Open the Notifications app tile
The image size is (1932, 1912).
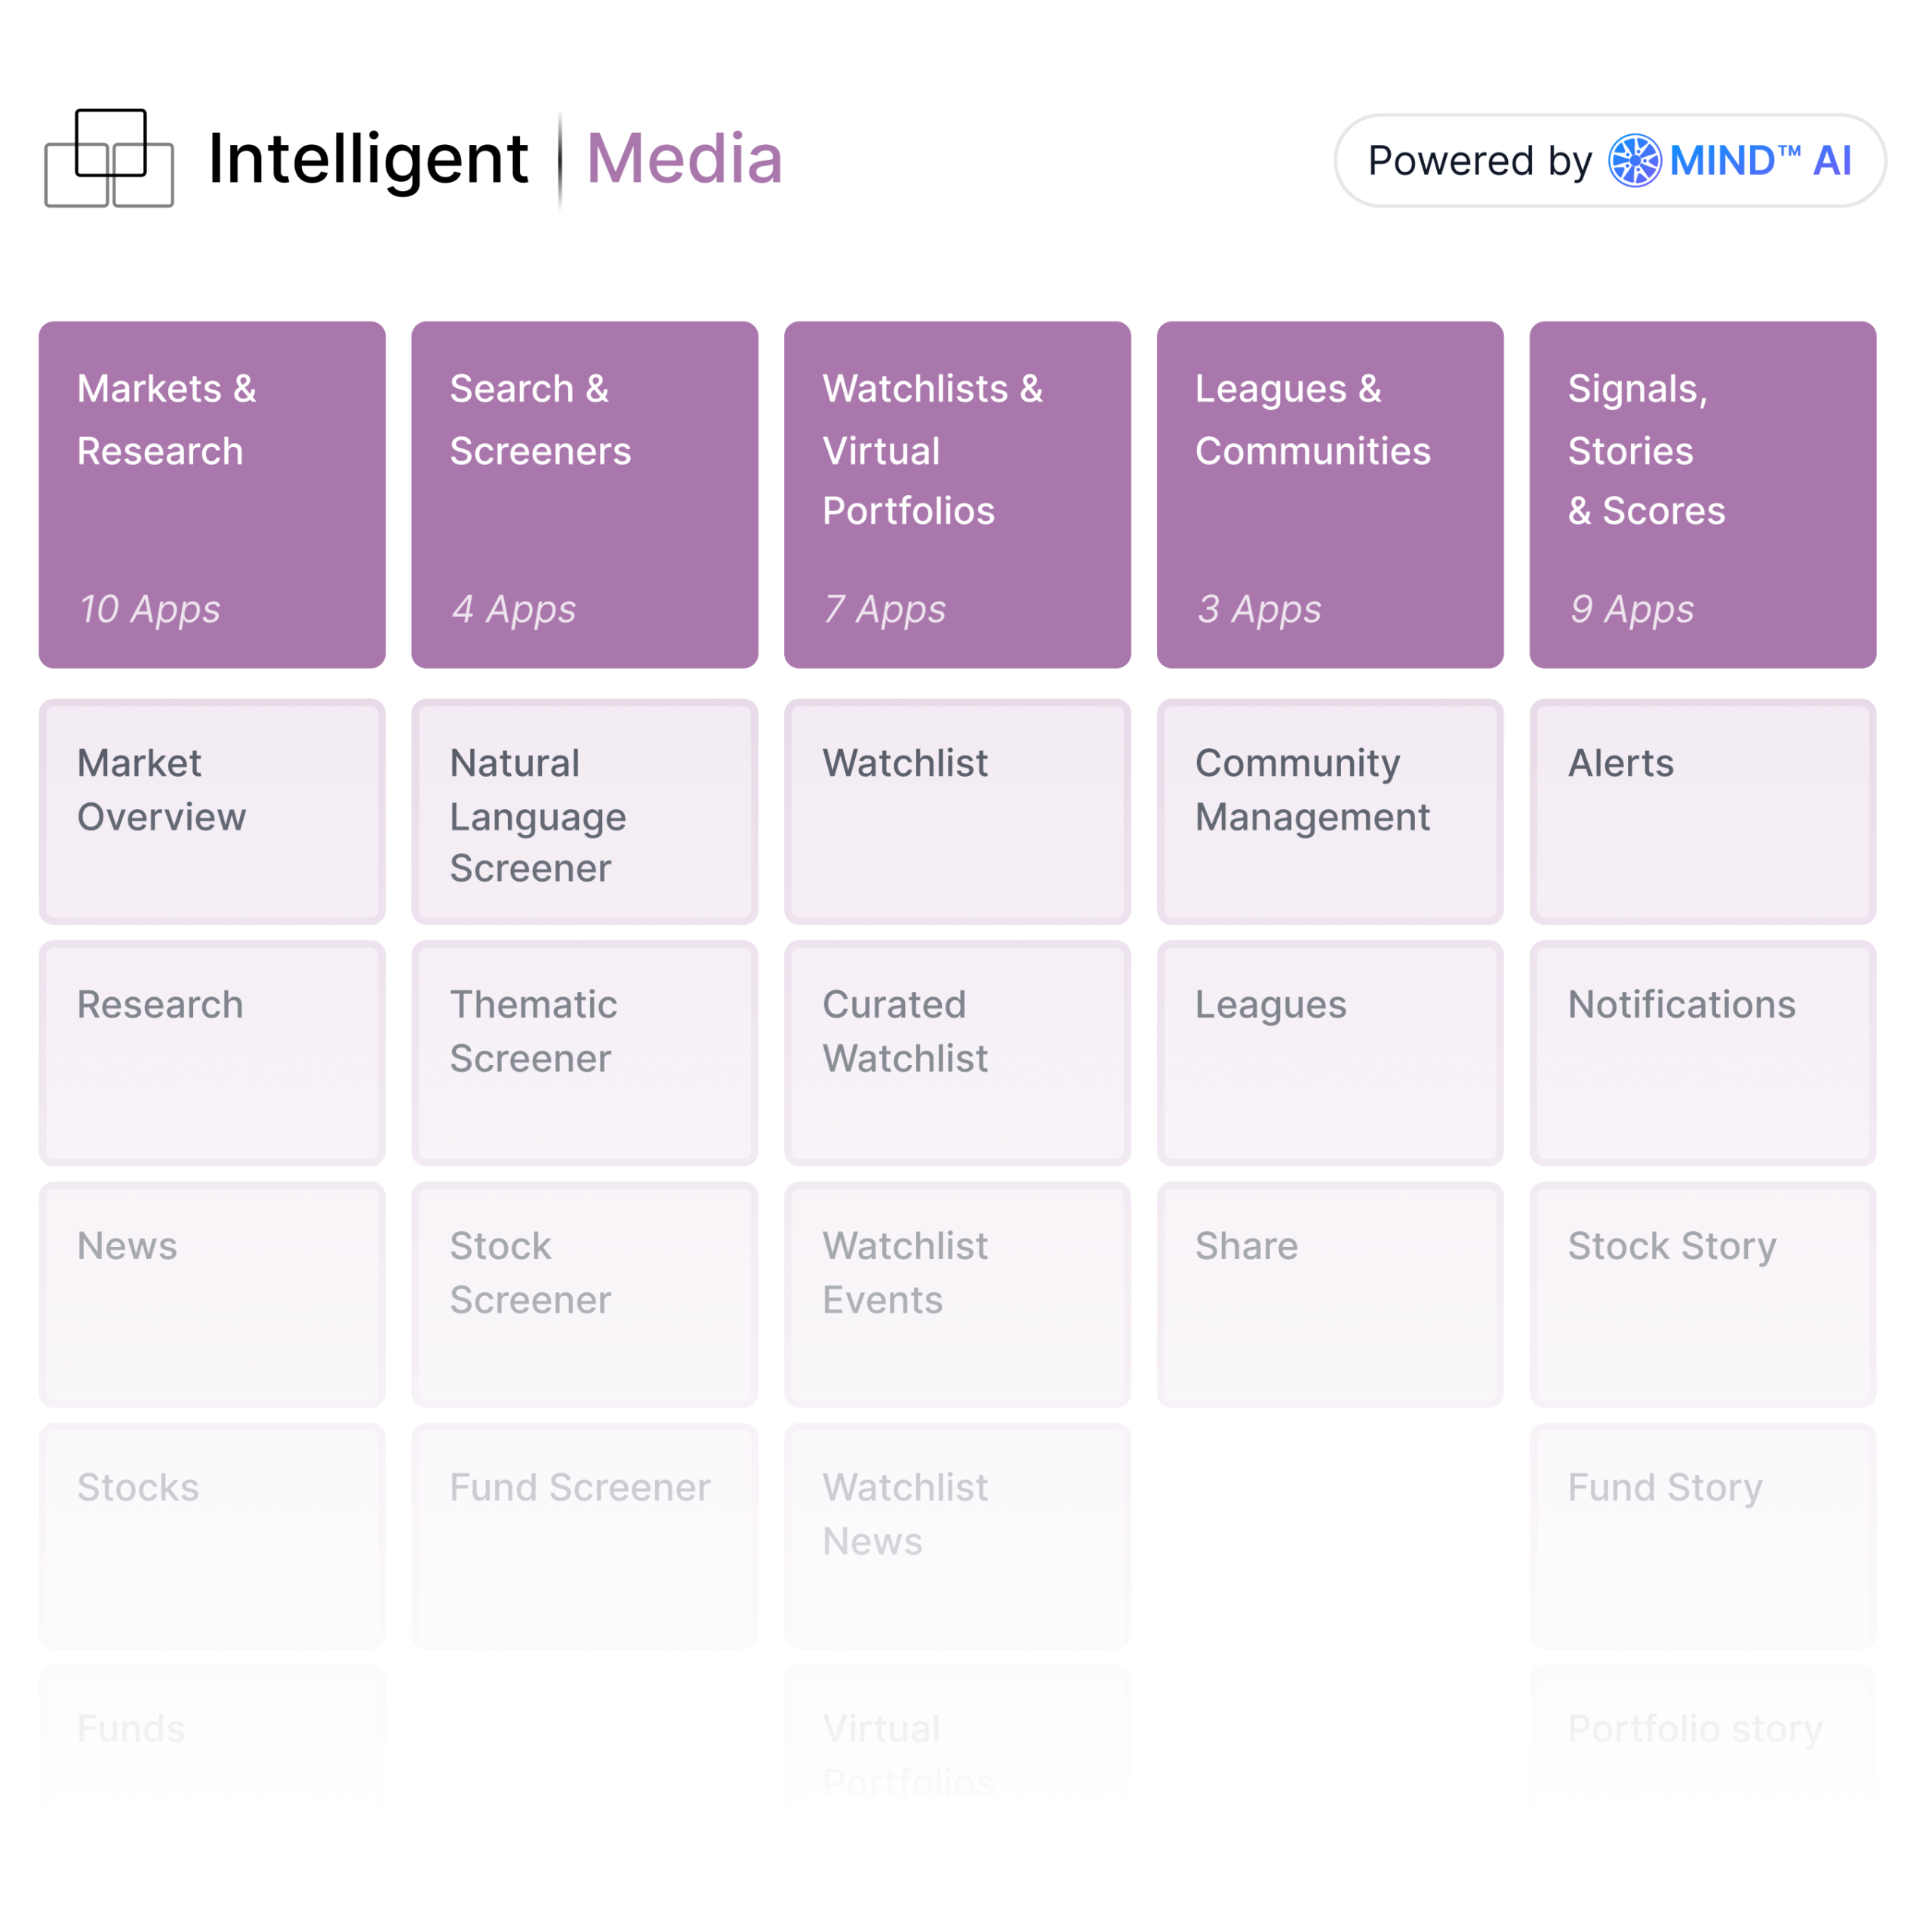click(1702, 1052)
